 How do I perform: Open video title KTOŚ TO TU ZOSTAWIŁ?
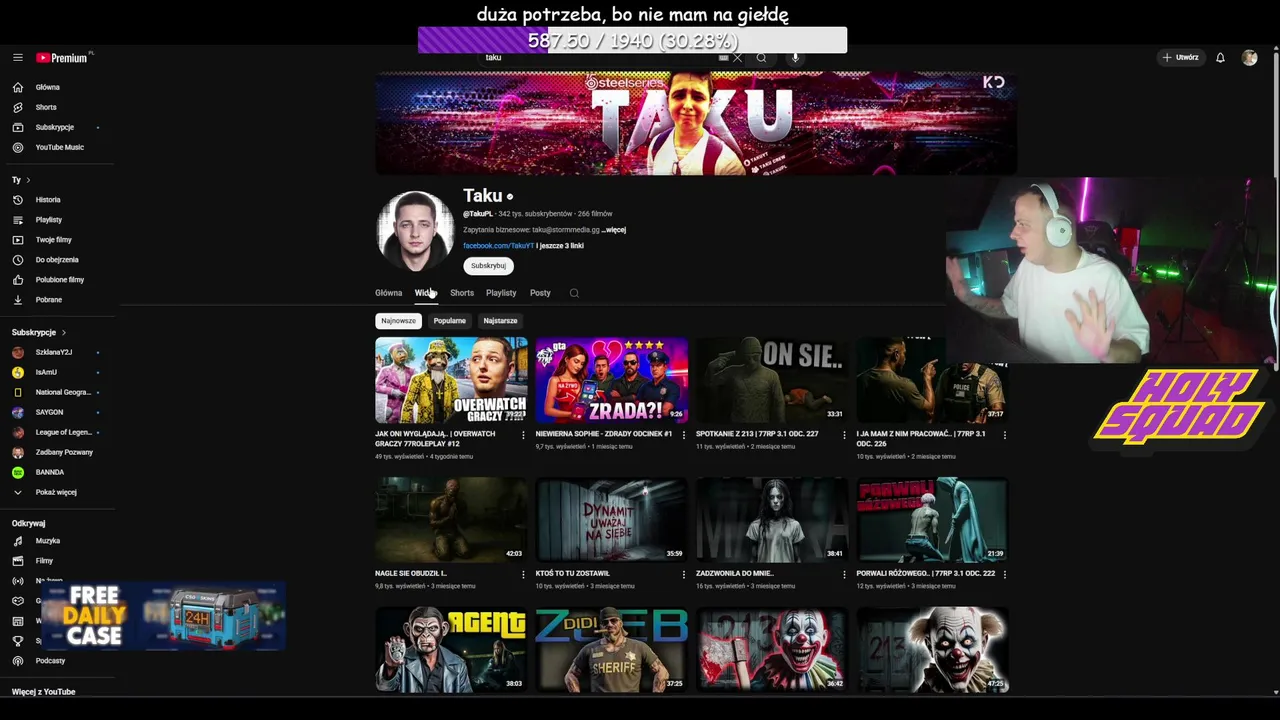point(572,574)
